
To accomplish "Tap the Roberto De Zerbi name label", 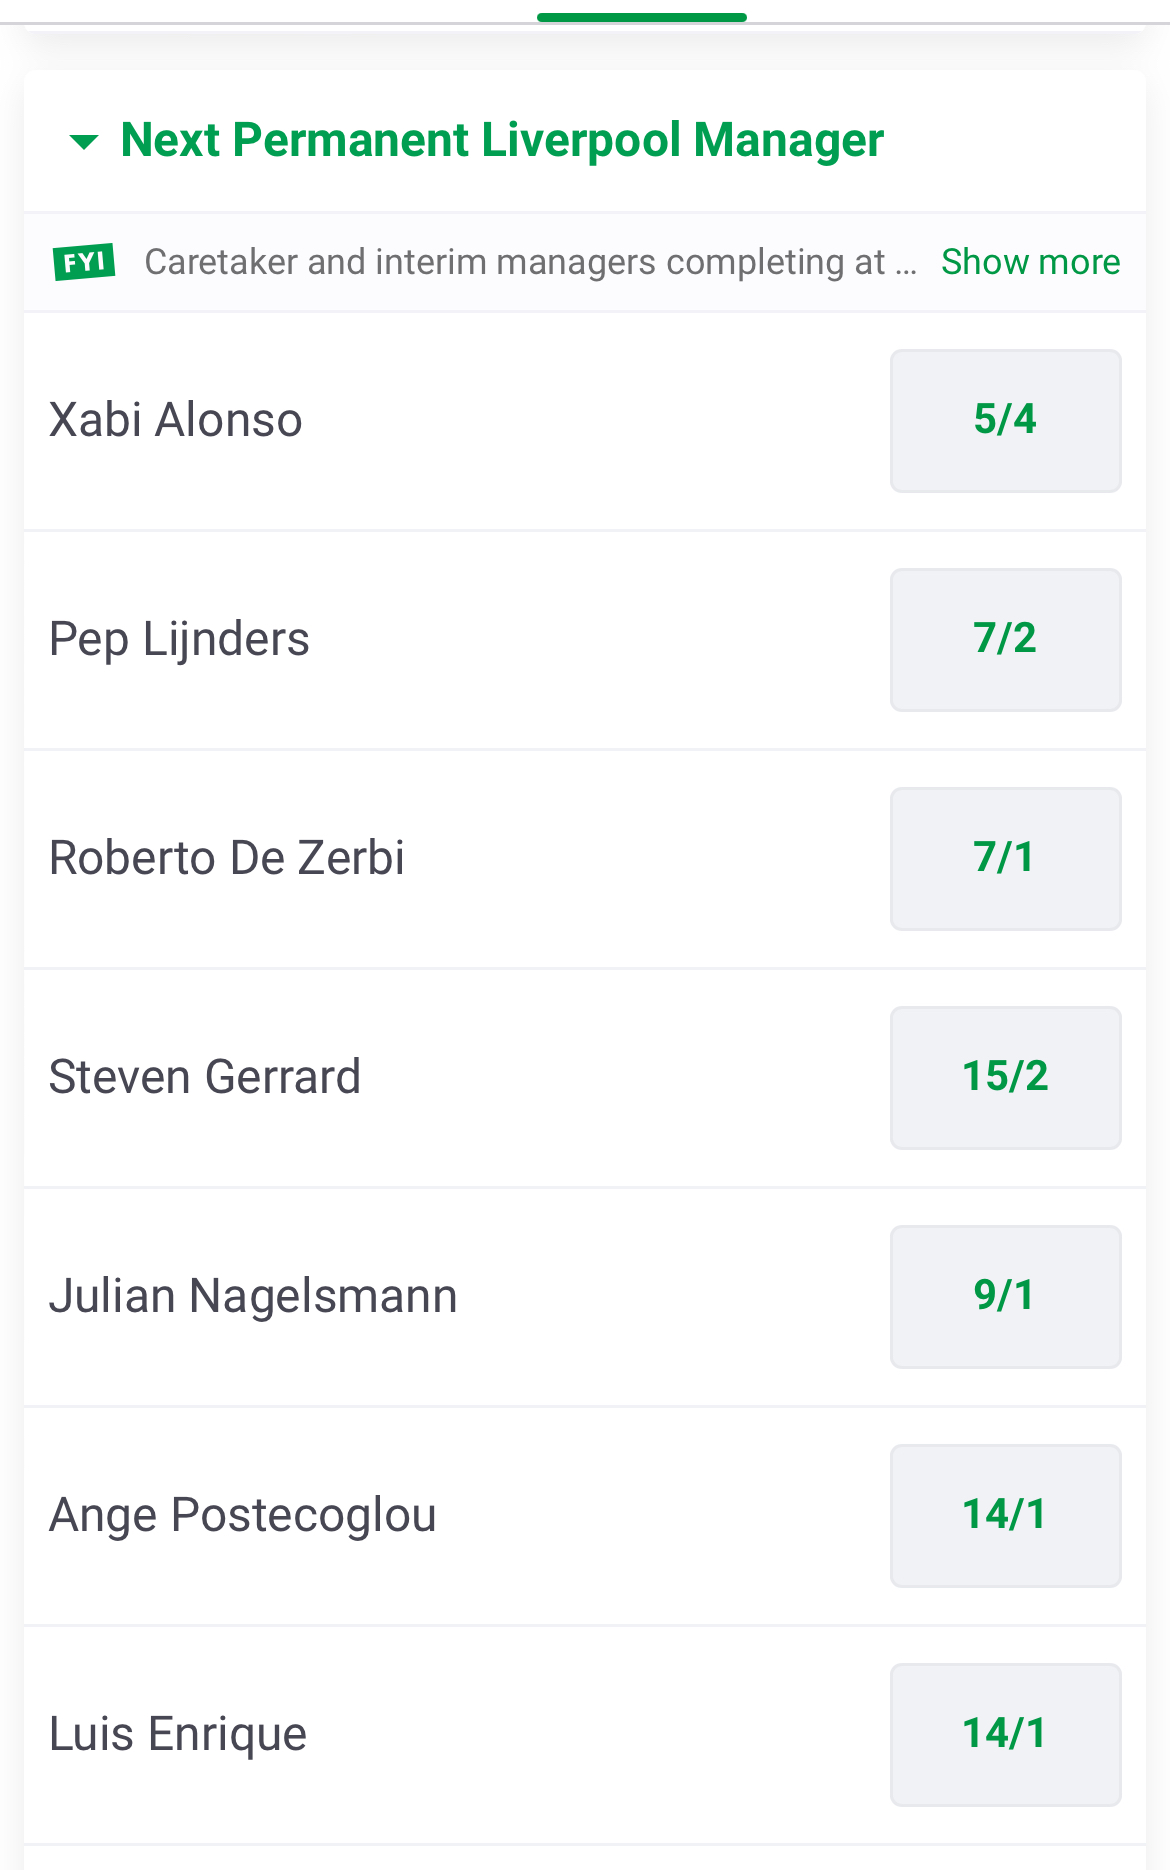I will point(227,858).
